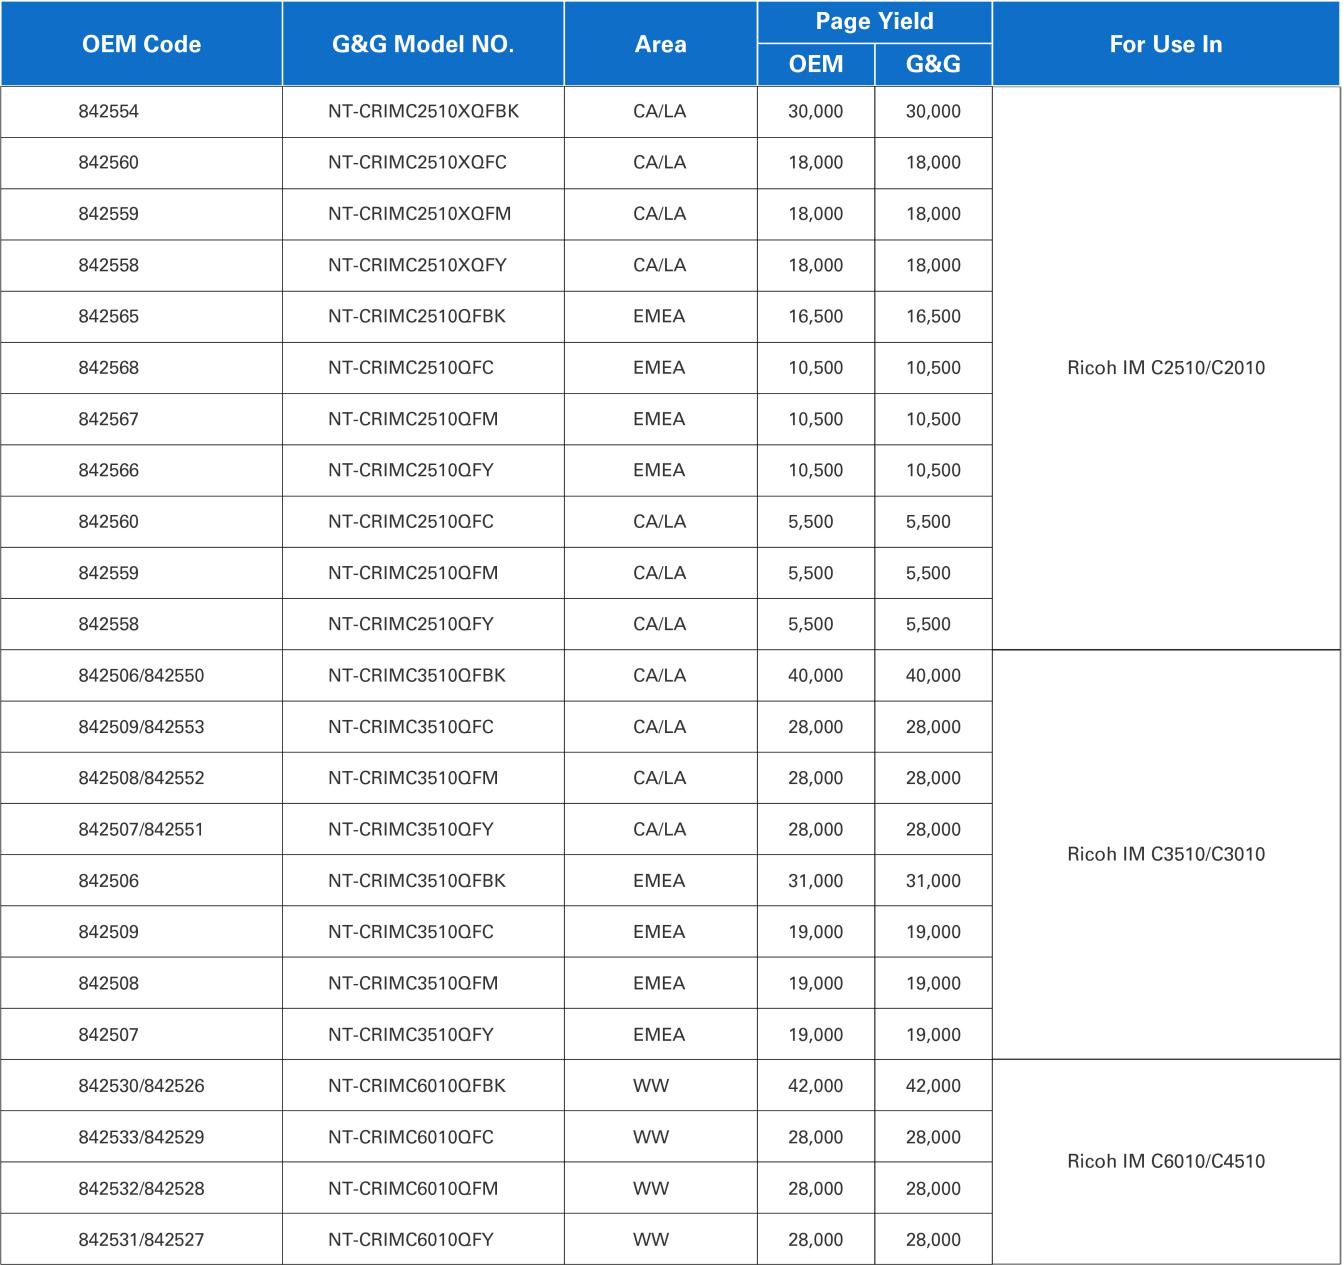Click OEM code 842567
Screen dimensions: 1344x1265
pos(109,419)
